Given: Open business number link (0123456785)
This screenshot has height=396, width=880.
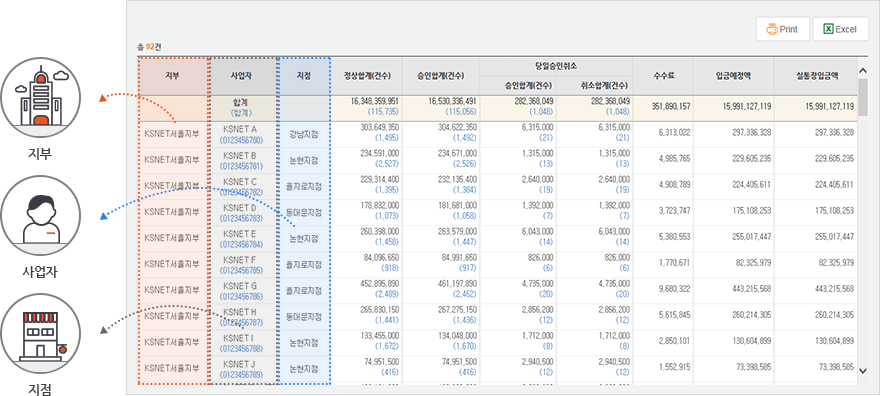Looking at the screenshot, I should (x=242, y=270).
